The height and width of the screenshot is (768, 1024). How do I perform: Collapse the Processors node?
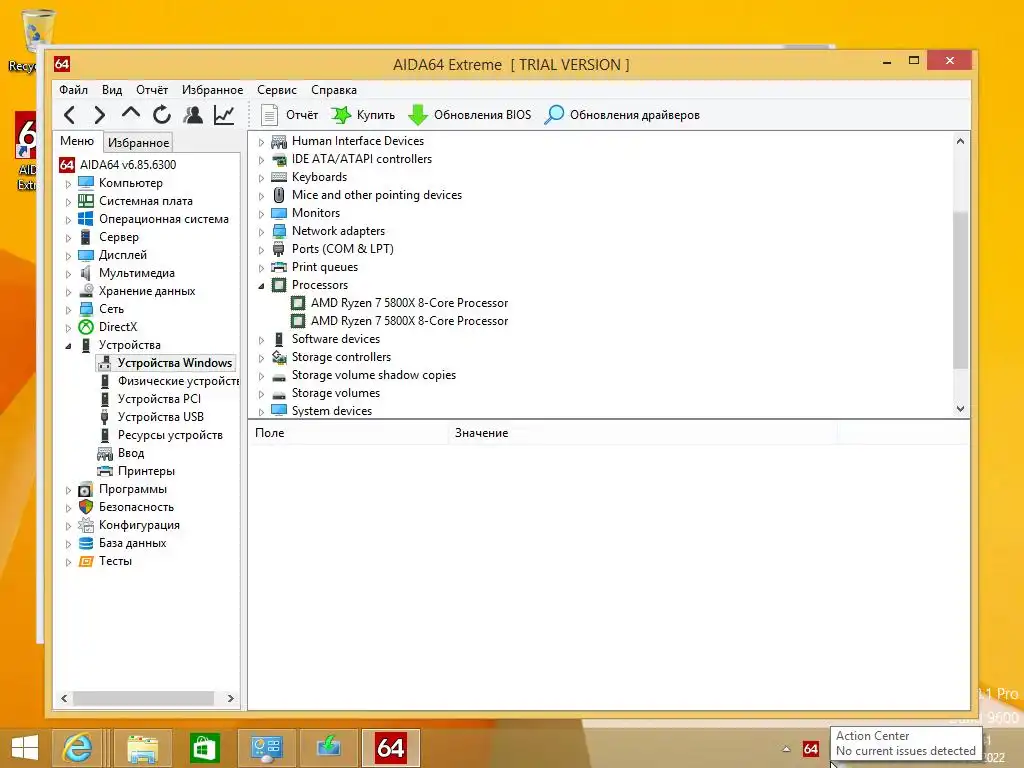pos(261,285)
